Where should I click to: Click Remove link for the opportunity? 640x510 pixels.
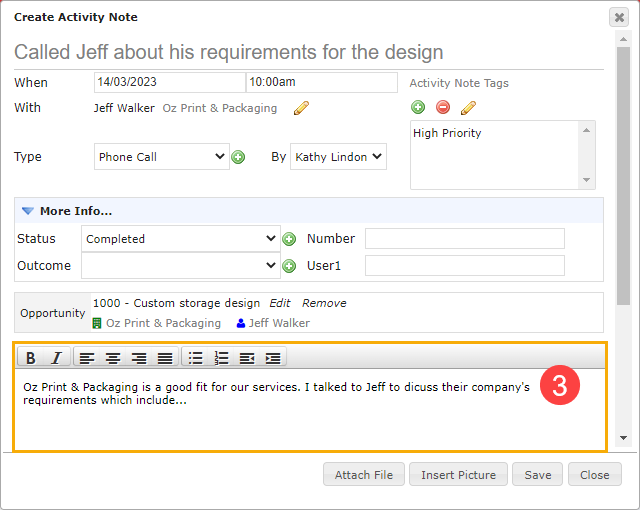pyautogui.click(x=324, y=303)
